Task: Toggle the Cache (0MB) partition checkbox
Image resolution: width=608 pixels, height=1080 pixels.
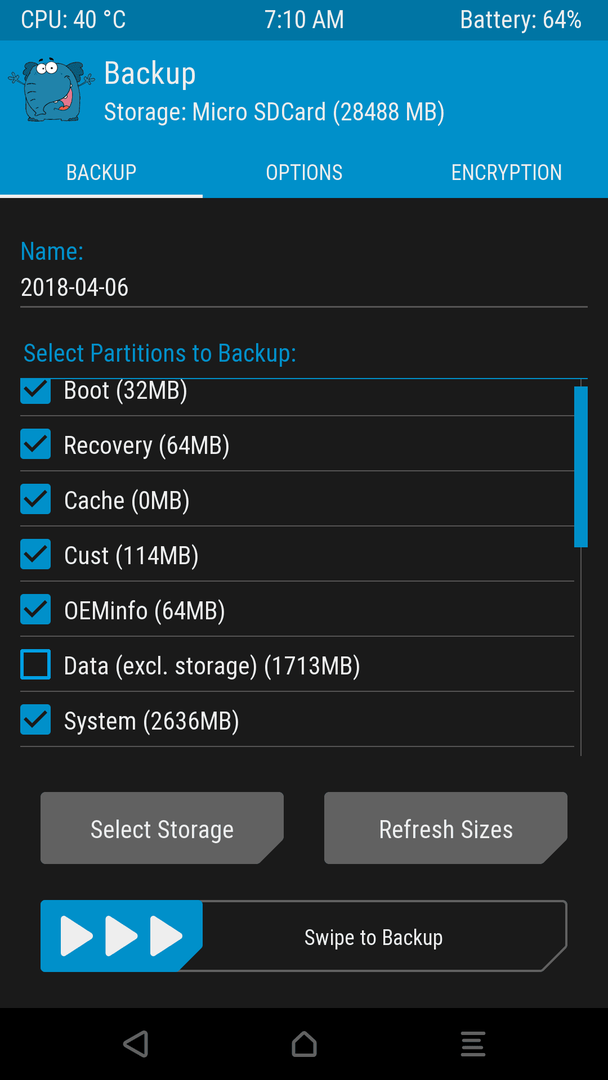Action: (35, 499)
